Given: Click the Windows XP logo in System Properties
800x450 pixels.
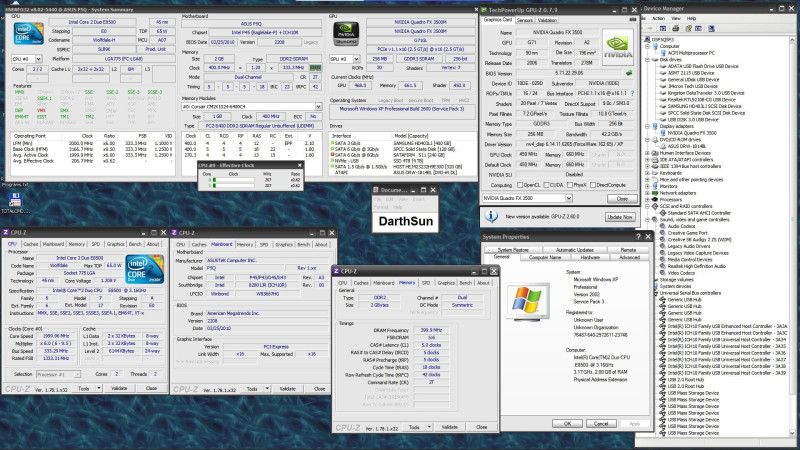Looking at the screenshot, I should click(528, 301).
